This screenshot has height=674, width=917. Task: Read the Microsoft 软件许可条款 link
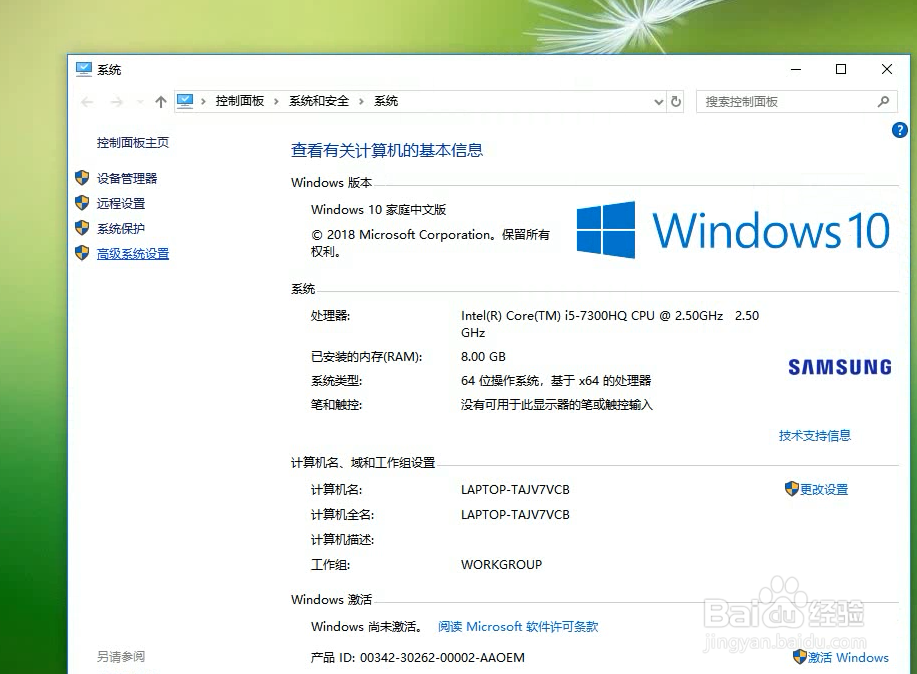point(518,627)
